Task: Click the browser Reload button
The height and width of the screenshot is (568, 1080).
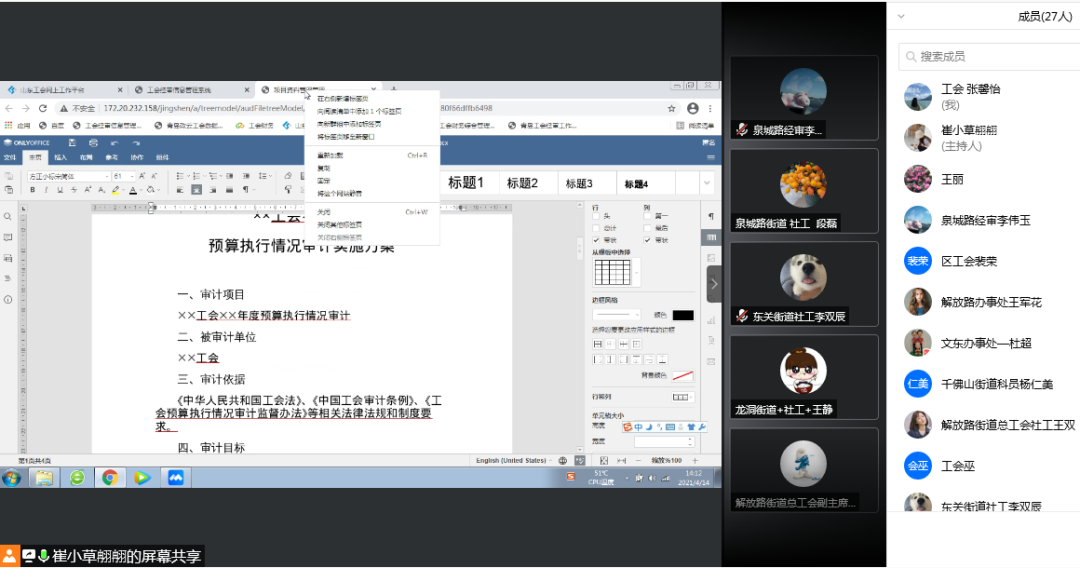Action: [x=43, y=108]
